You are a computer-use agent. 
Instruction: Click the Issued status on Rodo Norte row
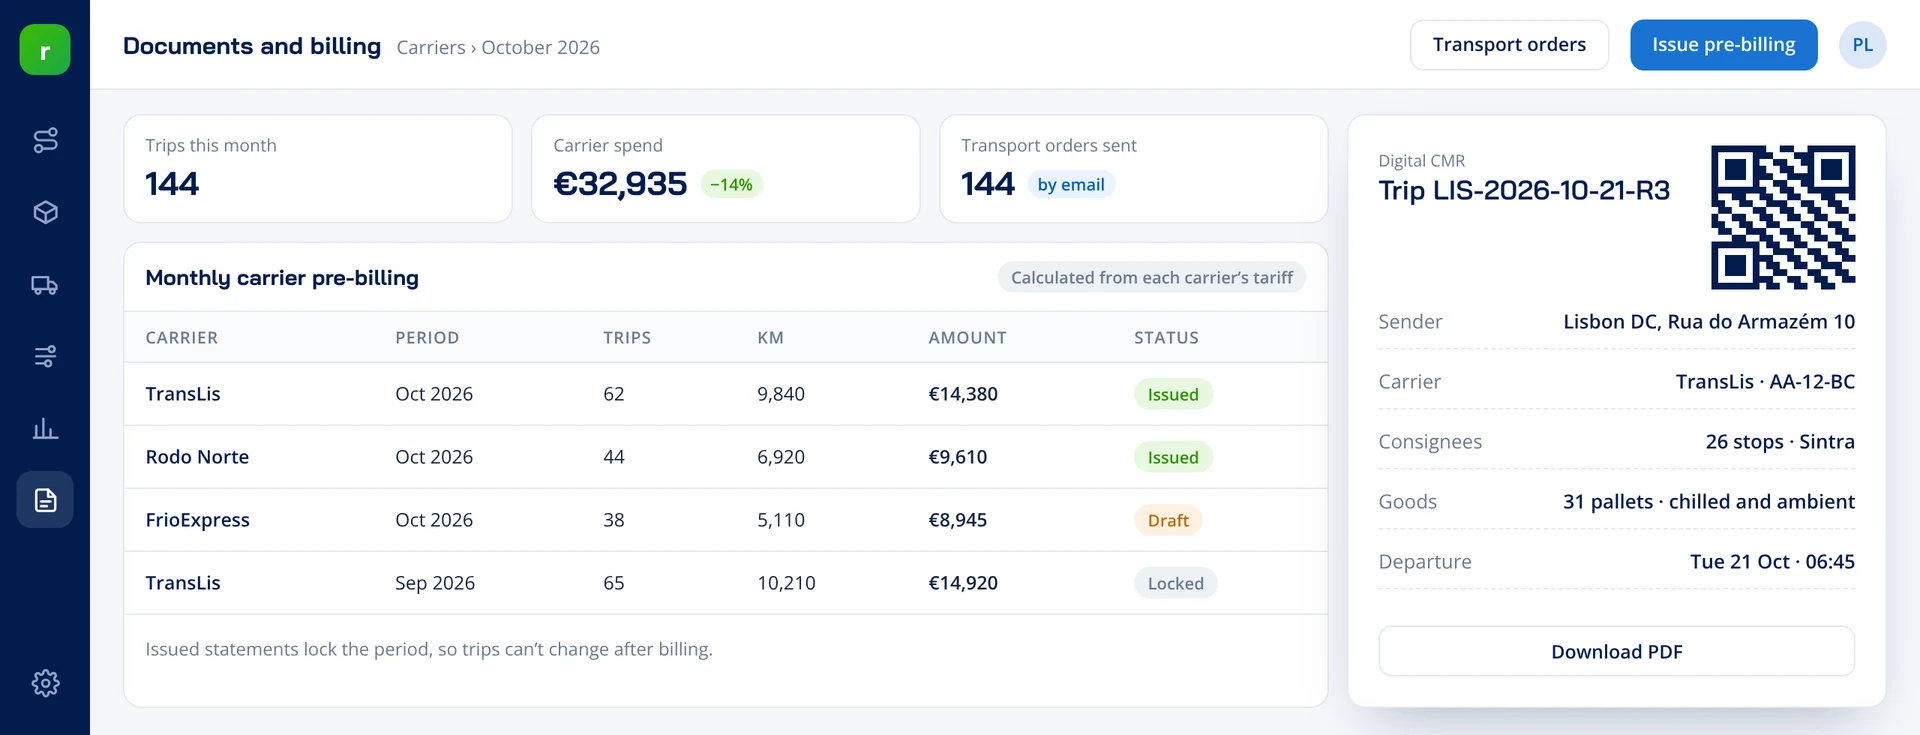coord(1173,457)
